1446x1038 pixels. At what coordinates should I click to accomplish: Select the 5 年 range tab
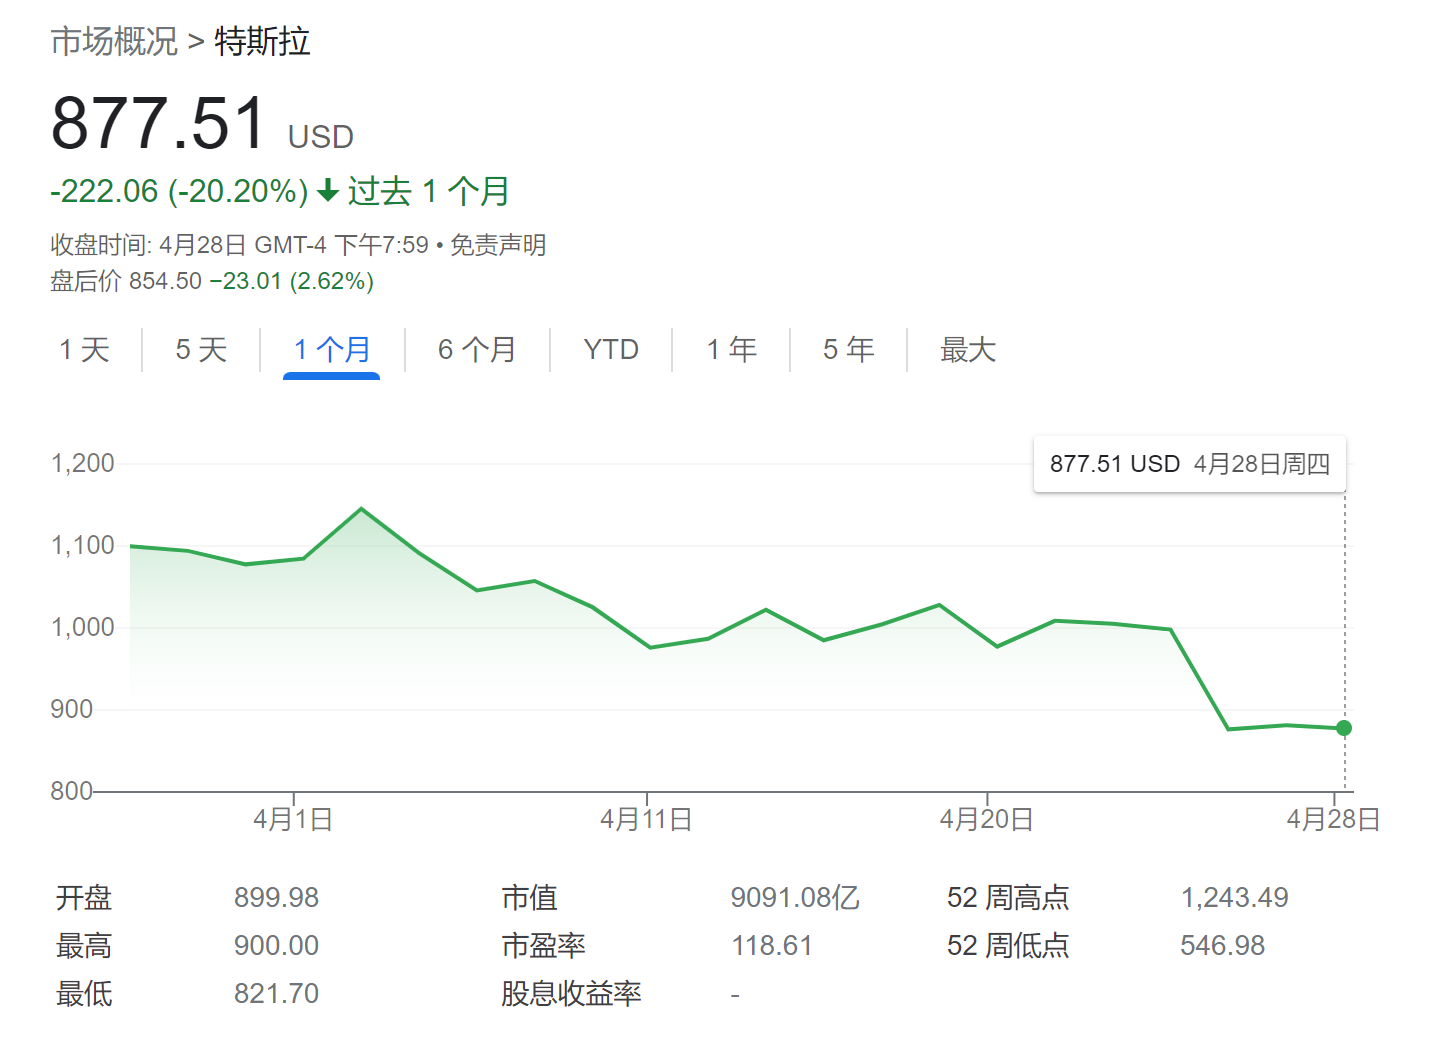tap(848, 350)
